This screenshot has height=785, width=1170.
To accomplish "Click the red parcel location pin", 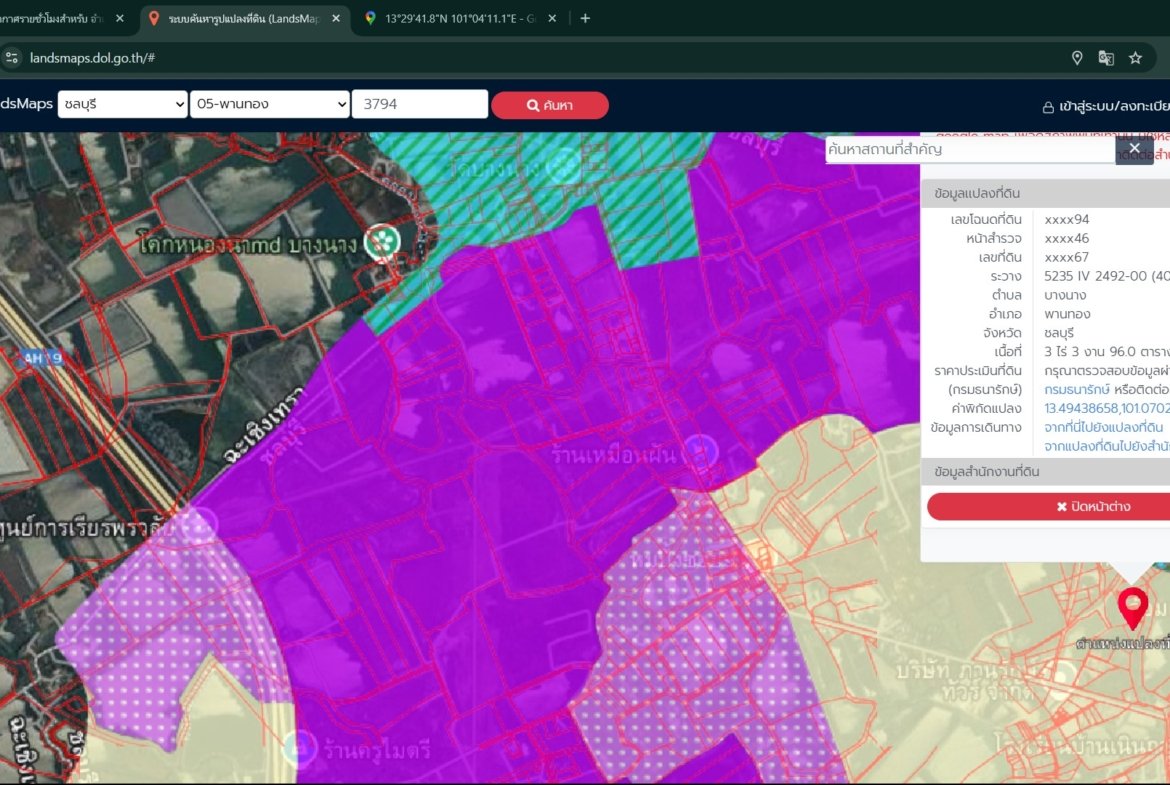I will (1131, 605).
